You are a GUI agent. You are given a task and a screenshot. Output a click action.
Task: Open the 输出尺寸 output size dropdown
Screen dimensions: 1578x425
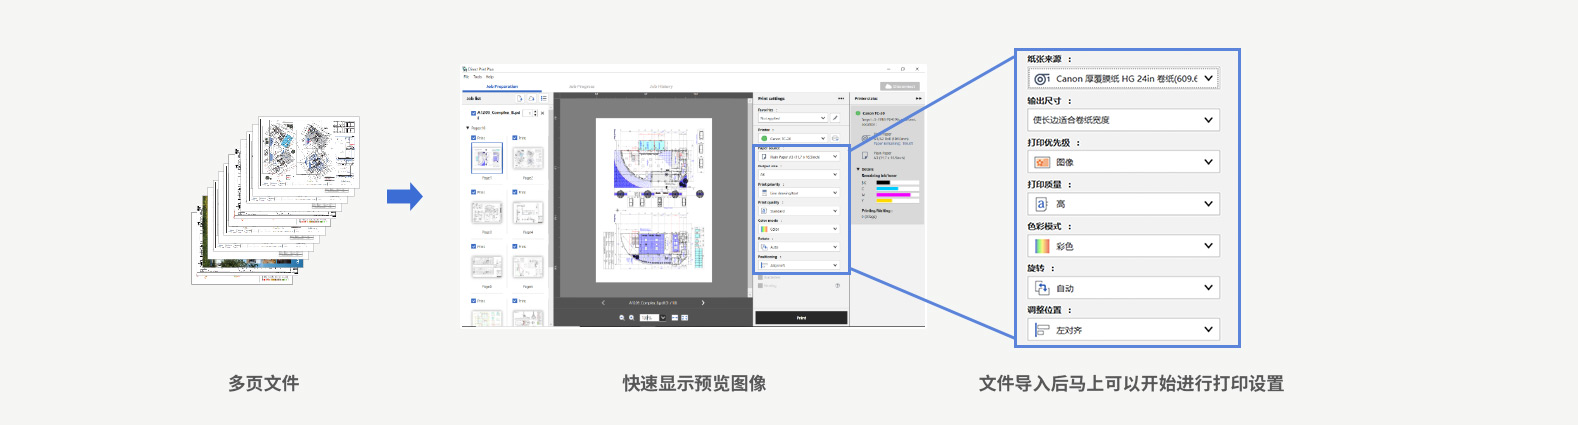(x=1124, y=120)
